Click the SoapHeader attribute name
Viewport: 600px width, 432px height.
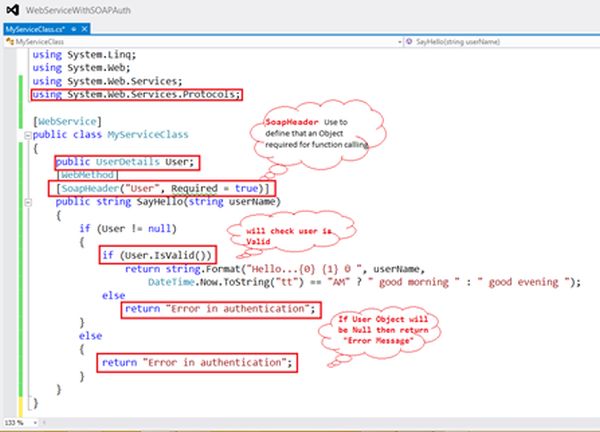pyautogui.click(x=91, y=189)
